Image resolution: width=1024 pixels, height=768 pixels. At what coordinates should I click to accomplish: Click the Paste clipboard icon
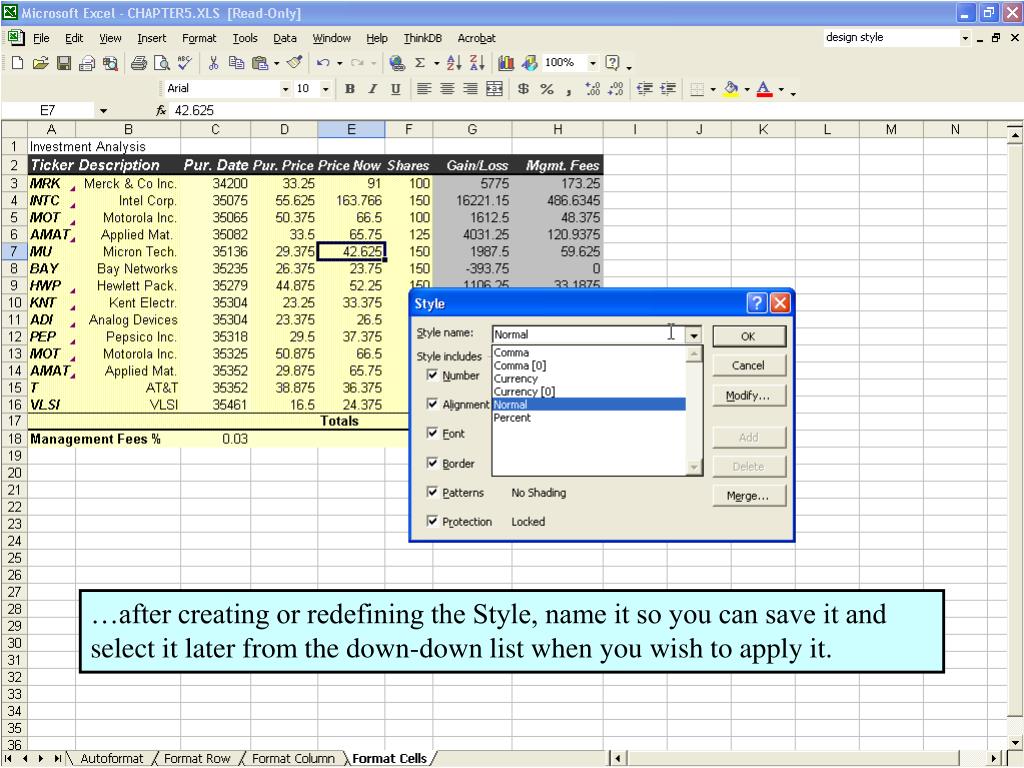click(260, 63)
